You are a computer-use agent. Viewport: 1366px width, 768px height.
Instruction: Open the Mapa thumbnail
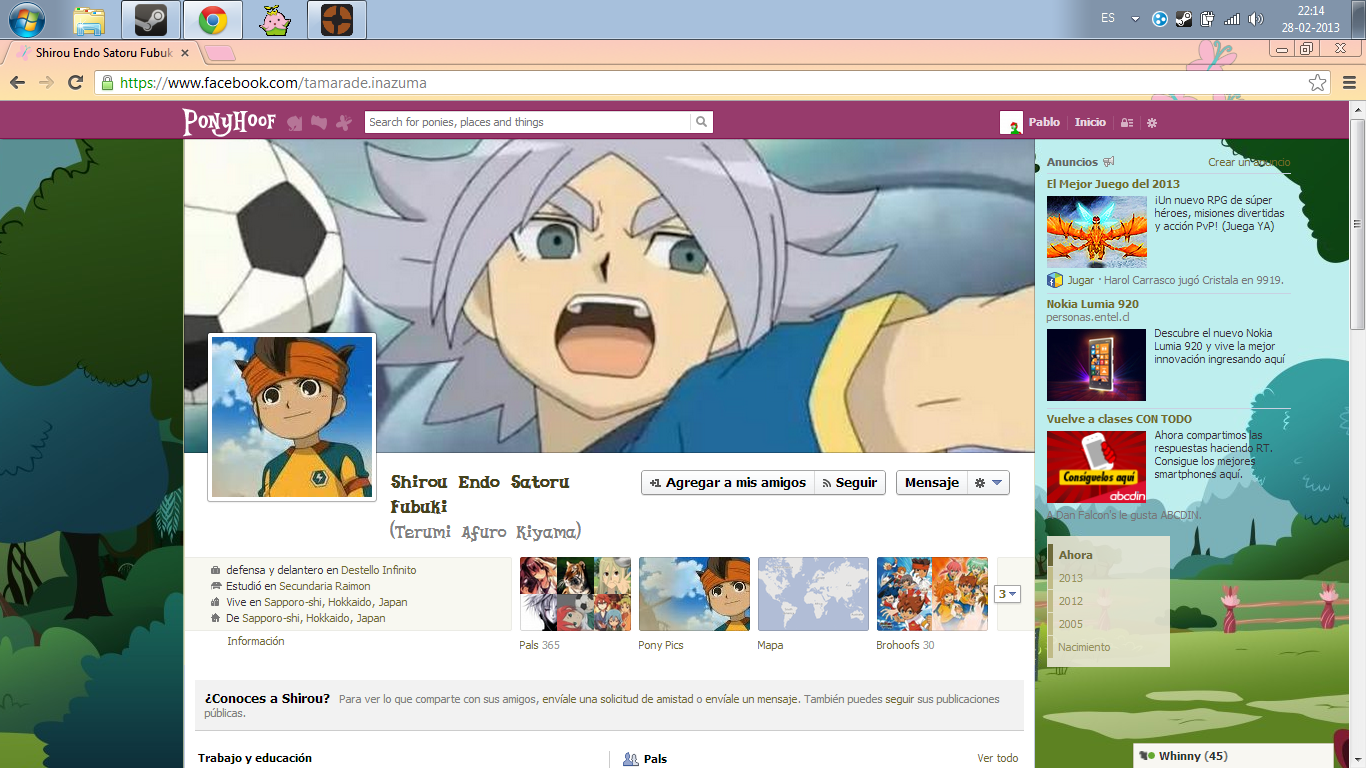pyautogui.click(x=813, y=594)
